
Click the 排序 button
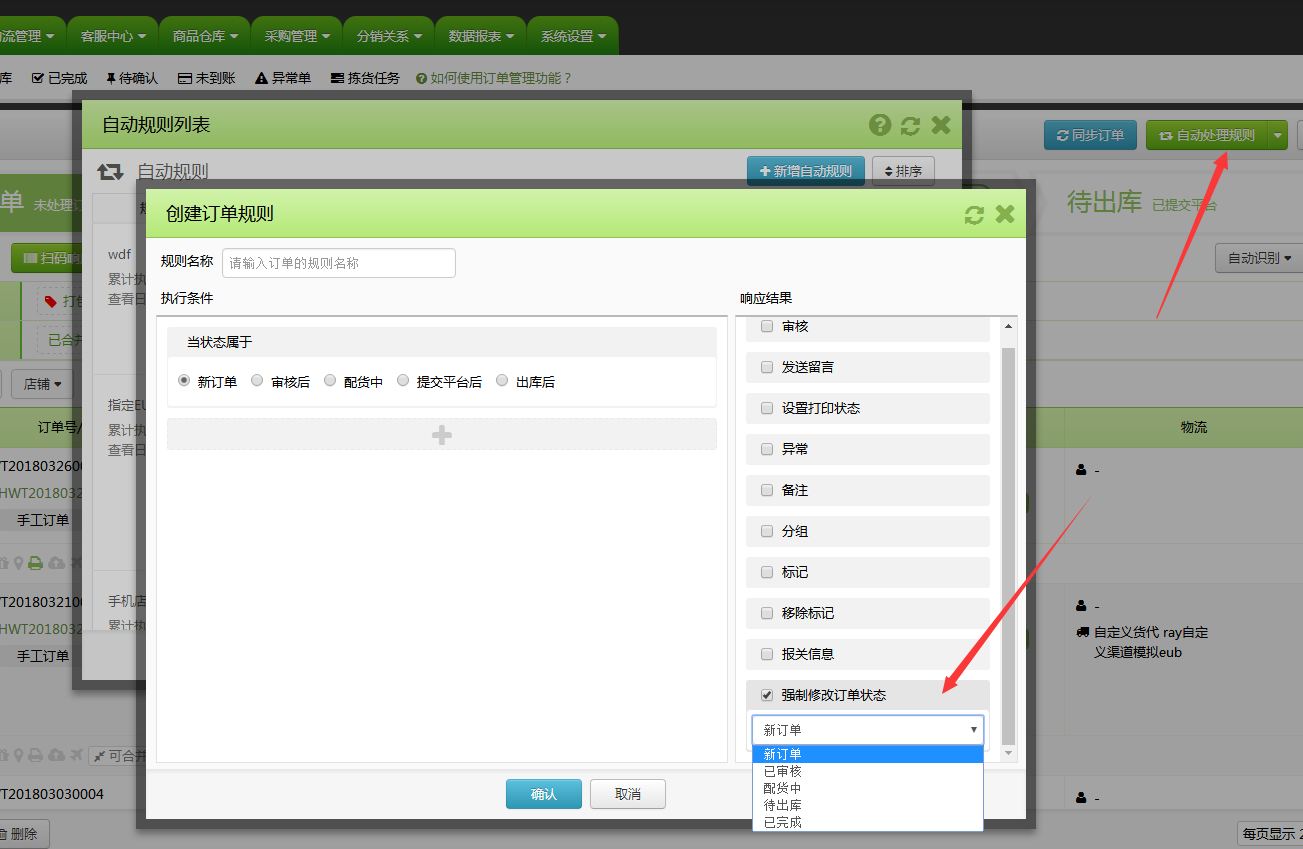[903, 171]
